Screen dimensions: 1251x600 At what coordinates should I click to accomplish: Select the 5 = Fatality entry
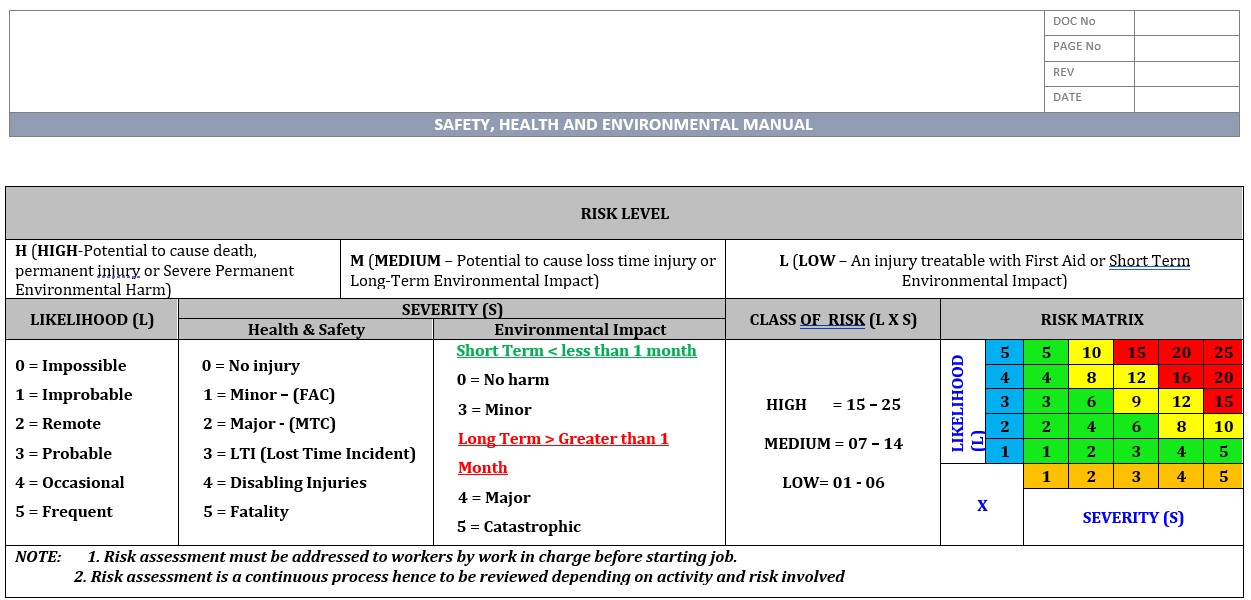click(x=244, y=511)
